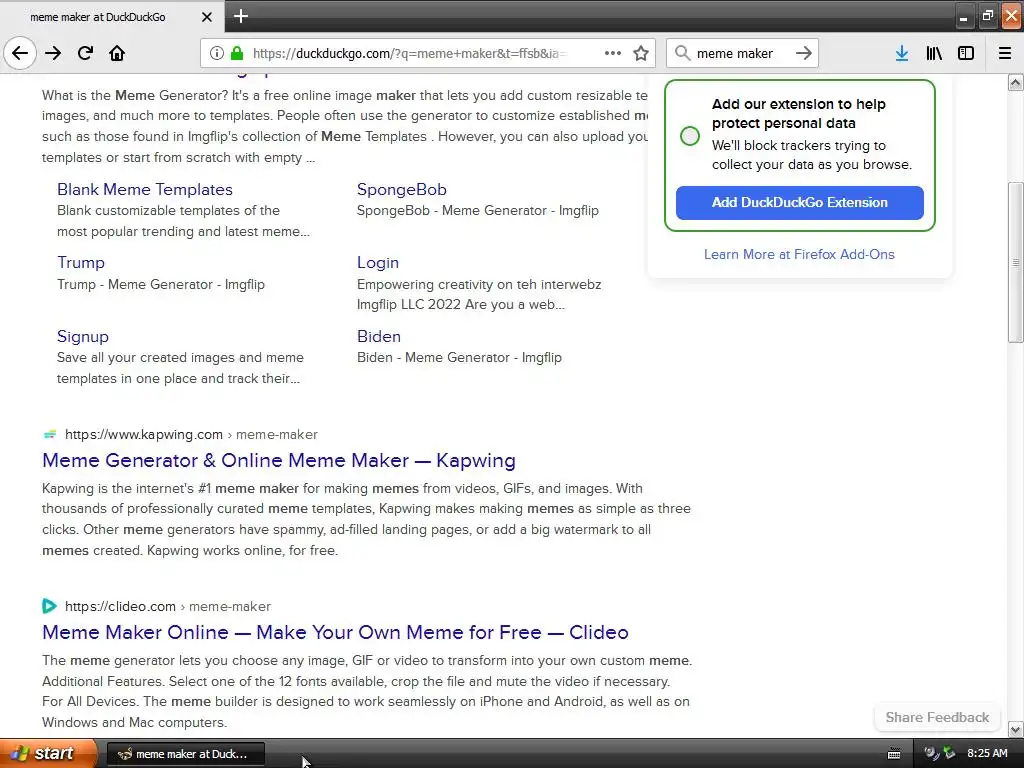The image size is (1024, 768).
Task: Open Clideo Meme Maker Online result title
Action: 335,632
